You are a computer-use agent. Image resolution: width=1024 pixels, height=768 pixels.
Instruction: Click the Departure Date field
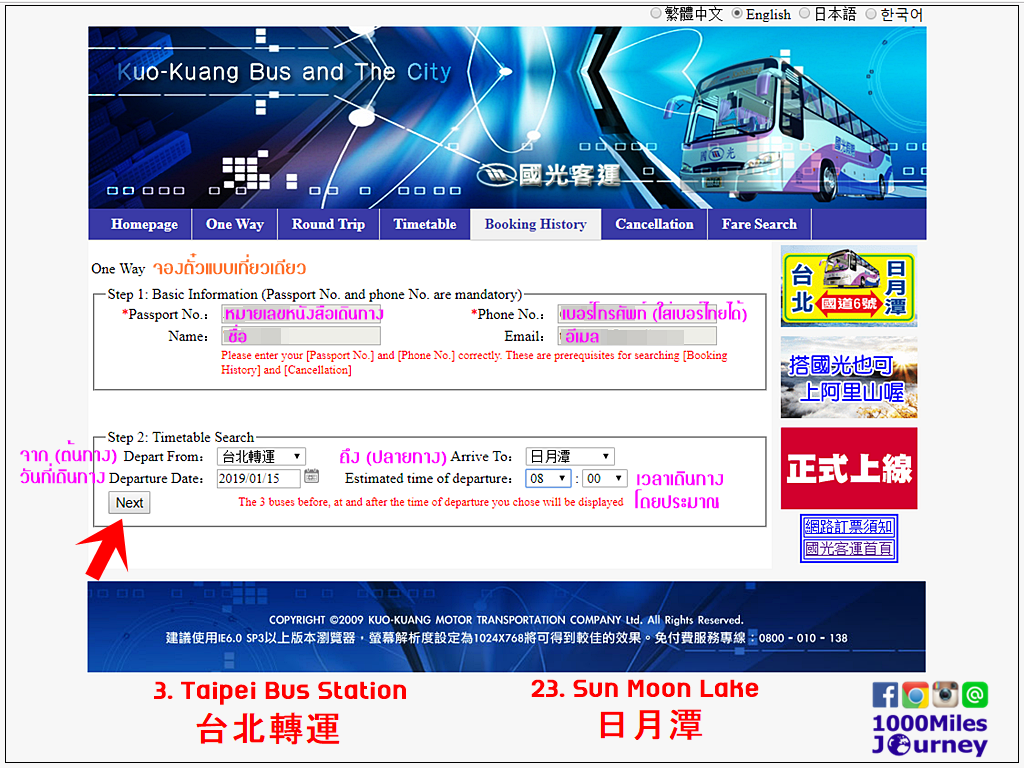(x=259, y=479)
